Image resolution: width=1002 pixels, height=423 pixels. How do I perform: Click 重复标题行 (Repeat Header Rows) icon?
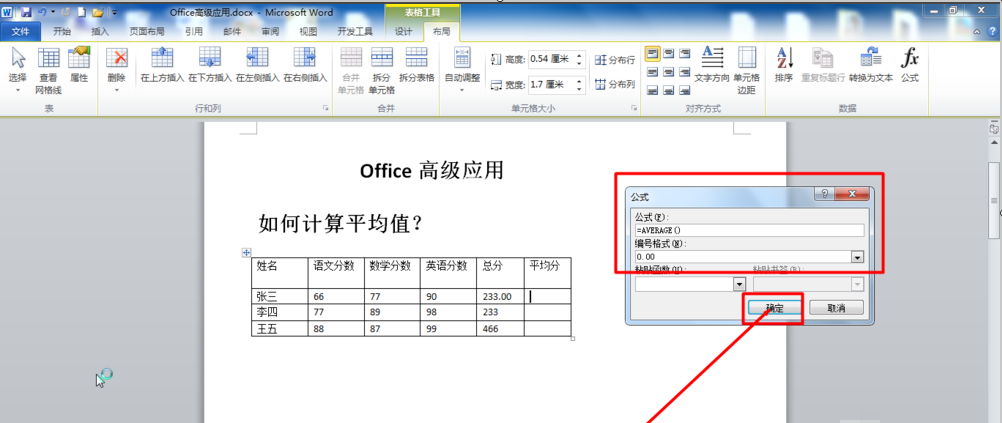click(x=822, y=58)
